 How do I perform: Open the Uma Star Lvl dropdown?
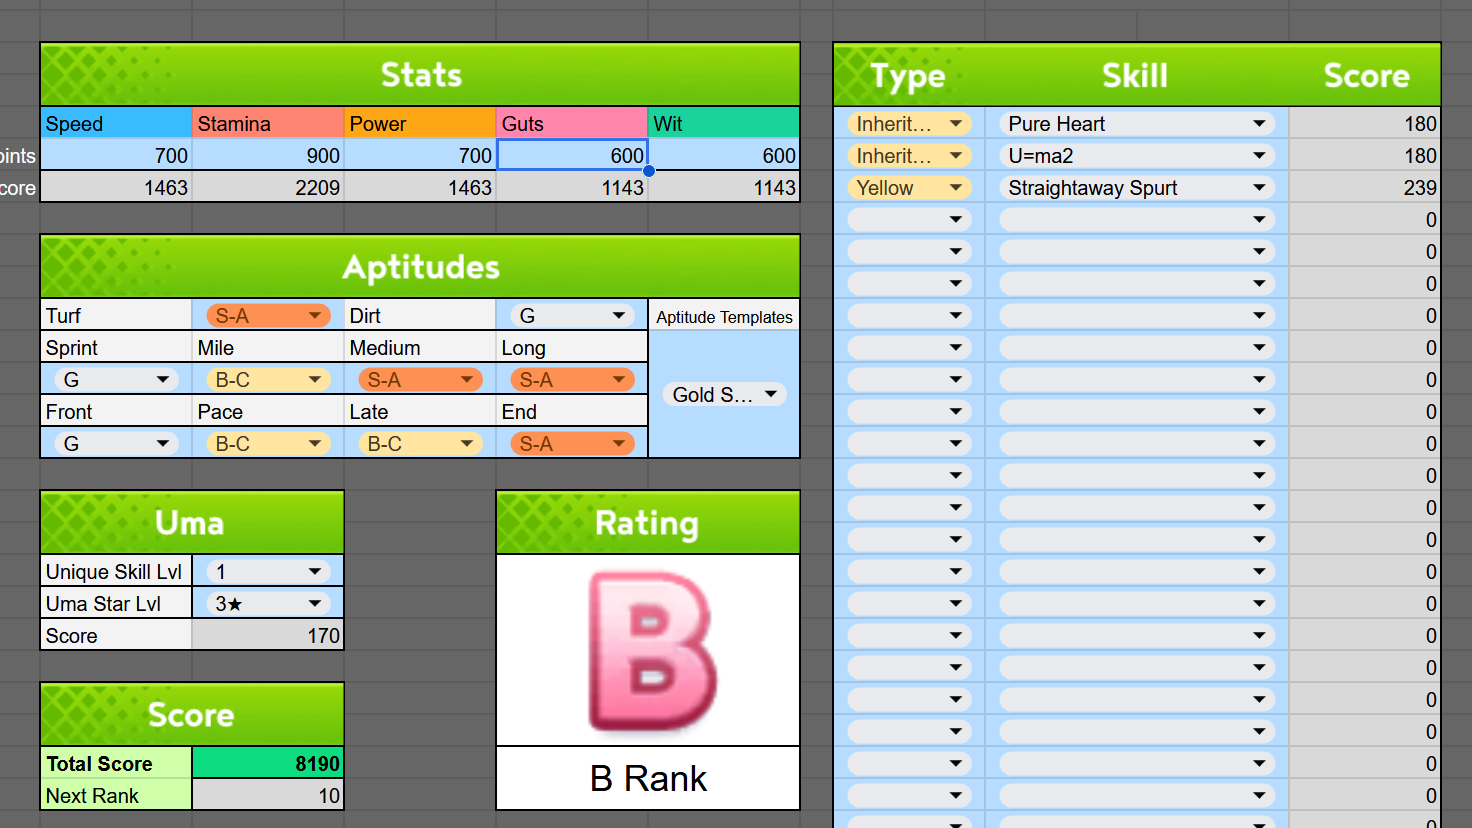(268, 604)
